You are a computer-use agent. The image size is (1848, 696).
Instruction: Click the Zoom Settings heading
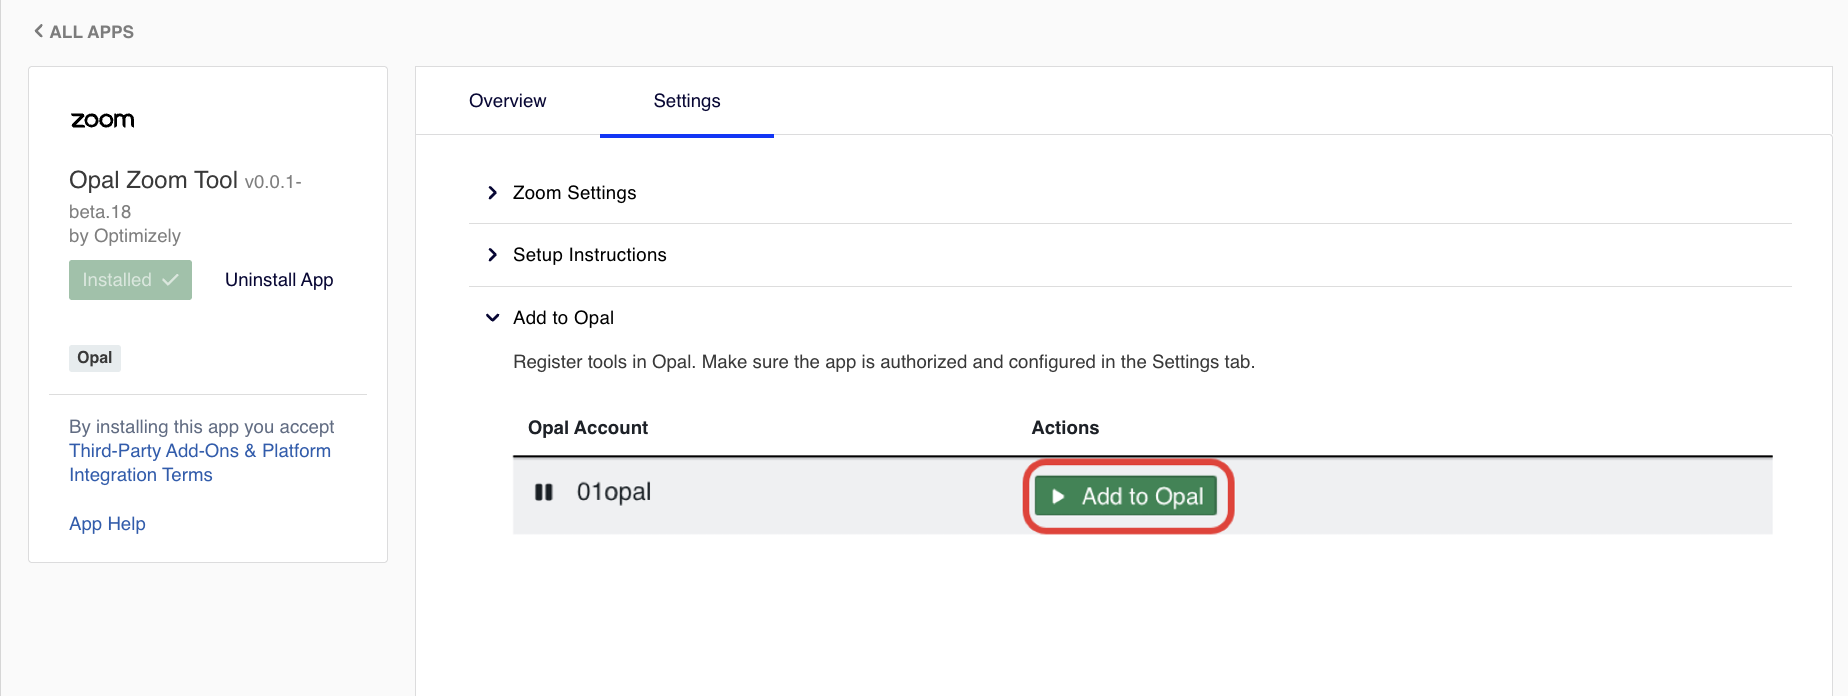[575, 193]
